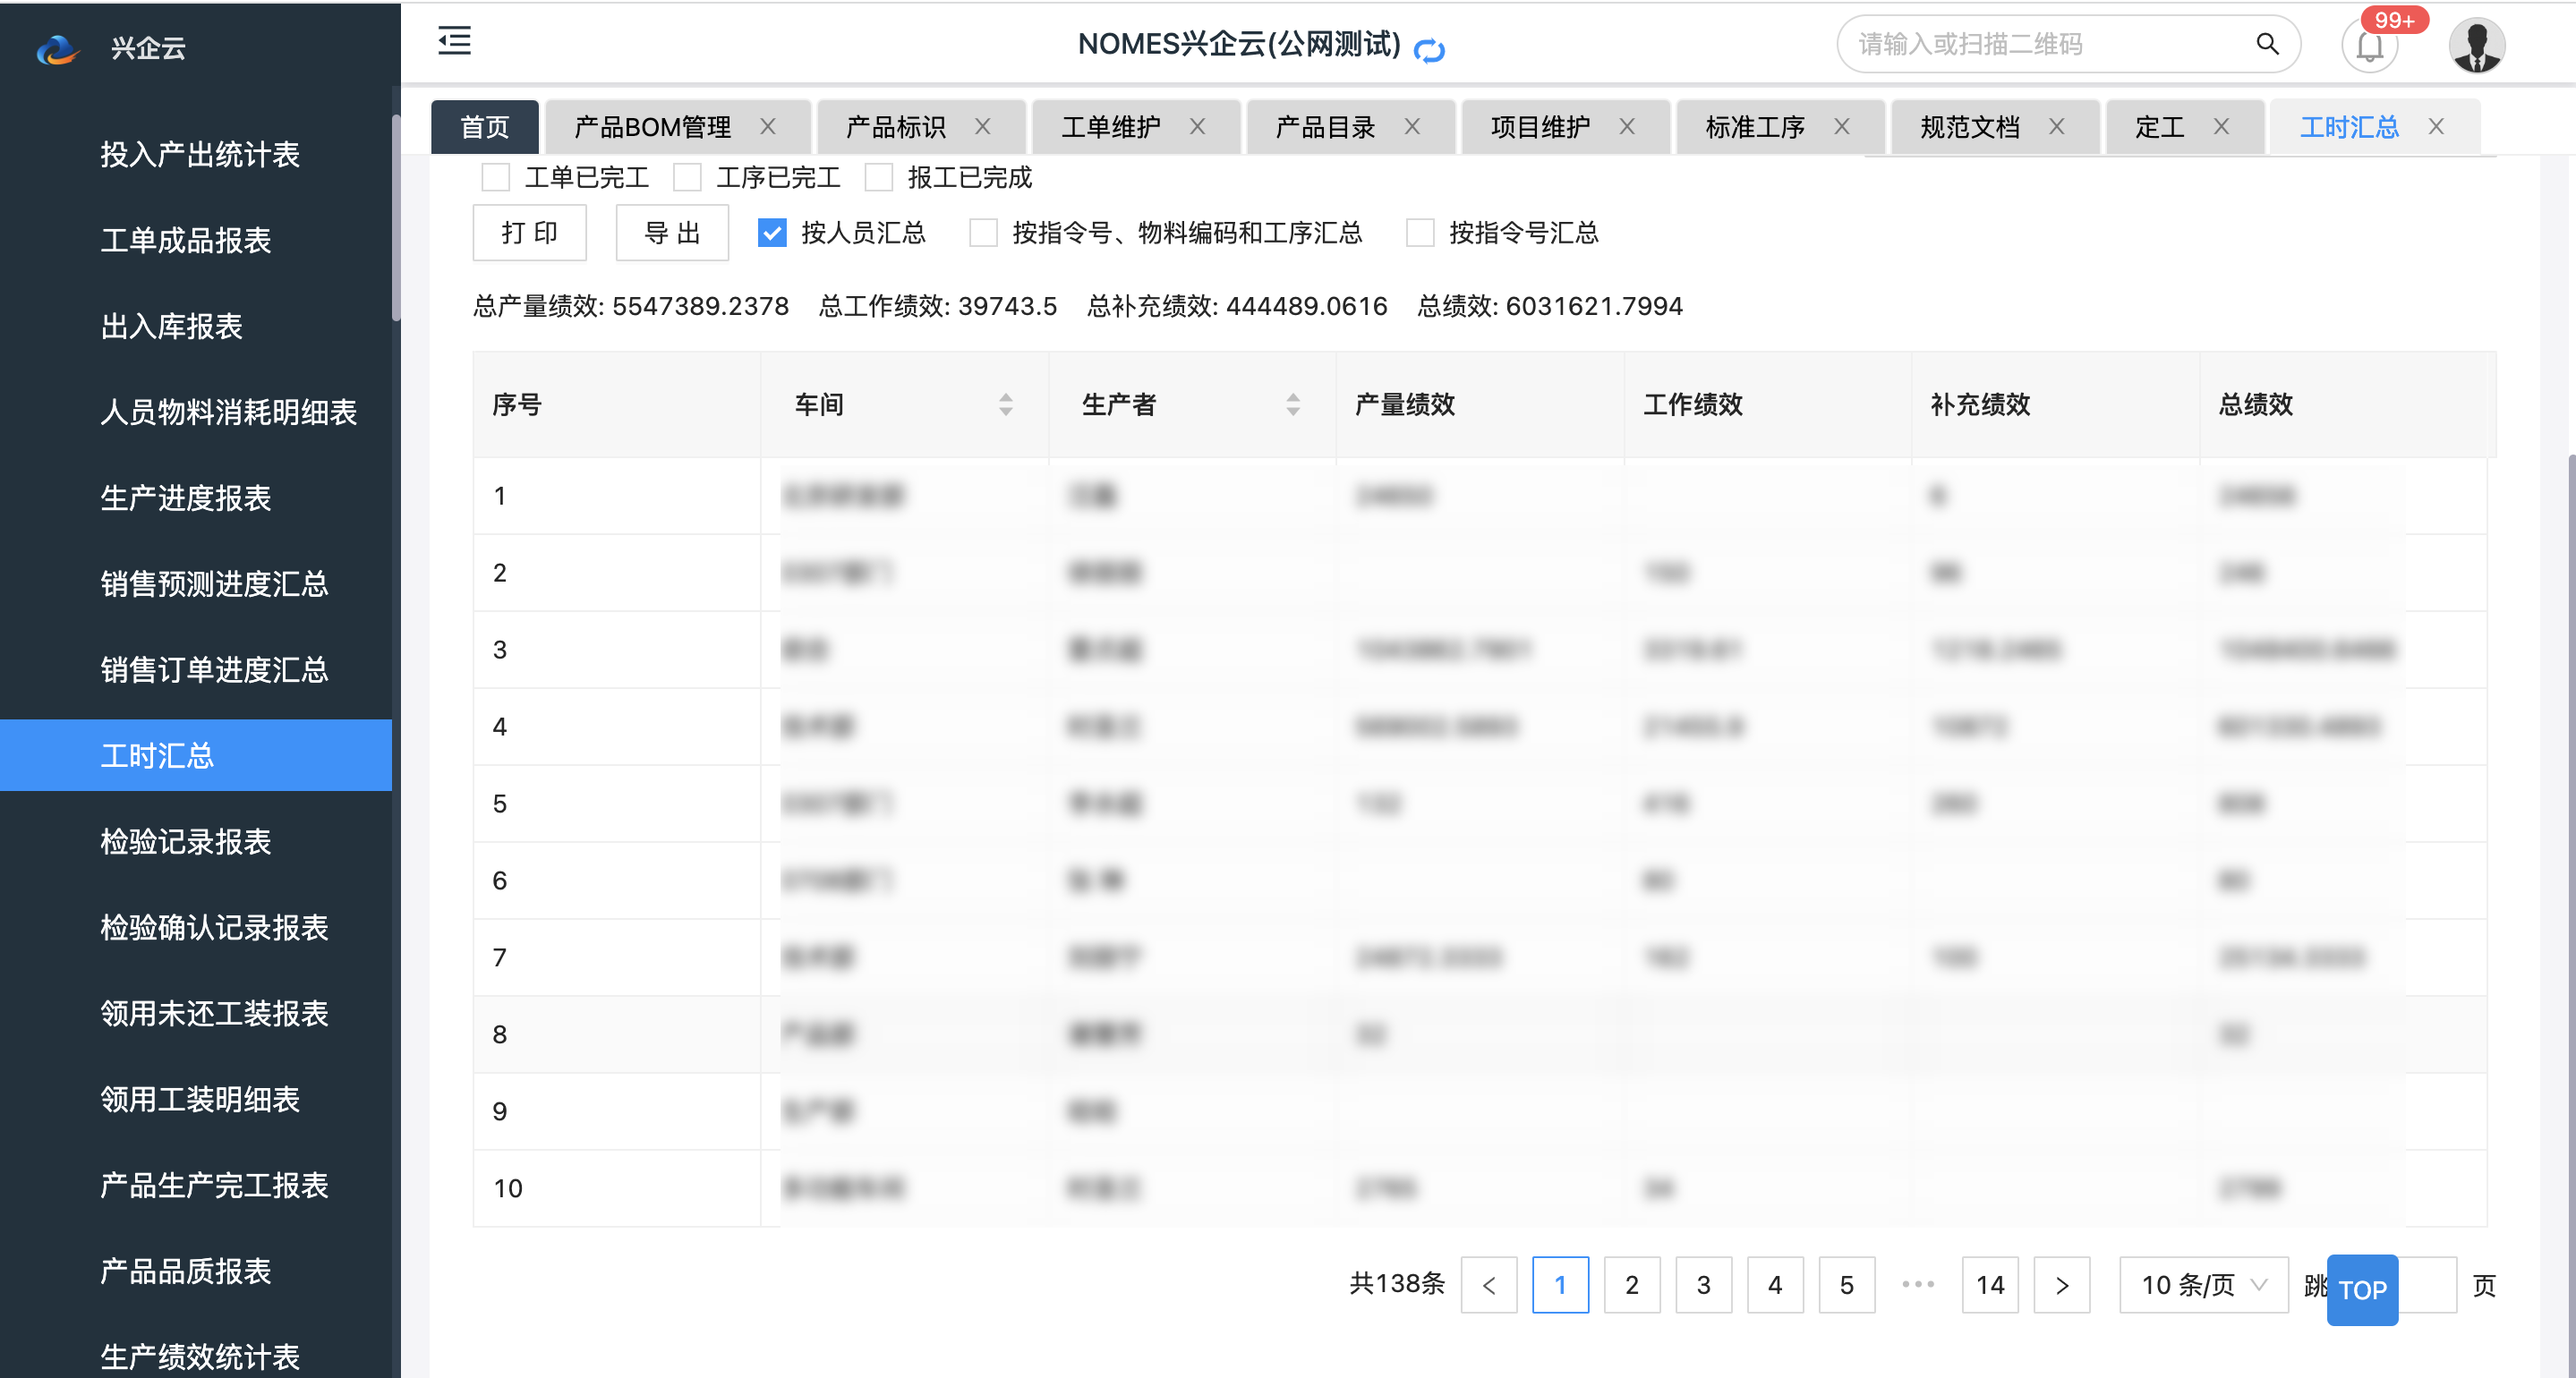Viewport: 2576px width, 1378px height.
Task: Open 销售预测进度汇总 in sidebar
Action: pyautogui.click(x=214, y=584)
